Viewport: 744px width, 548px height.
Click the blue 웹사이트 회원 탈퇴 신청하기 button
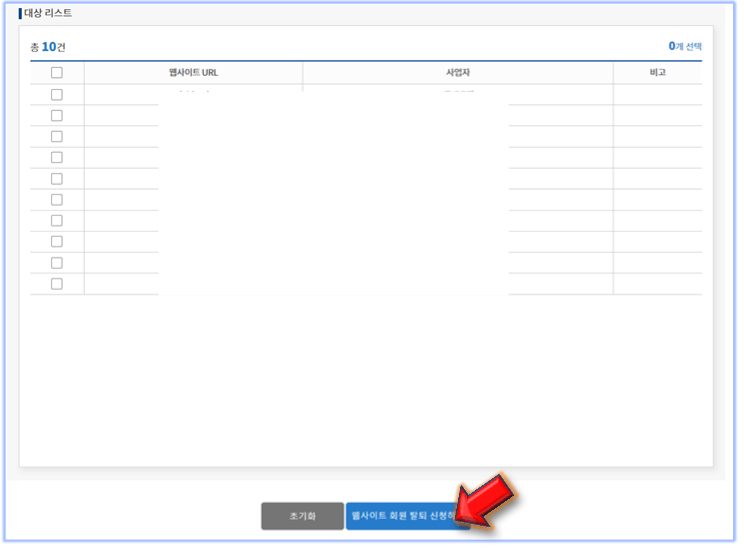(x=407, y=516)
